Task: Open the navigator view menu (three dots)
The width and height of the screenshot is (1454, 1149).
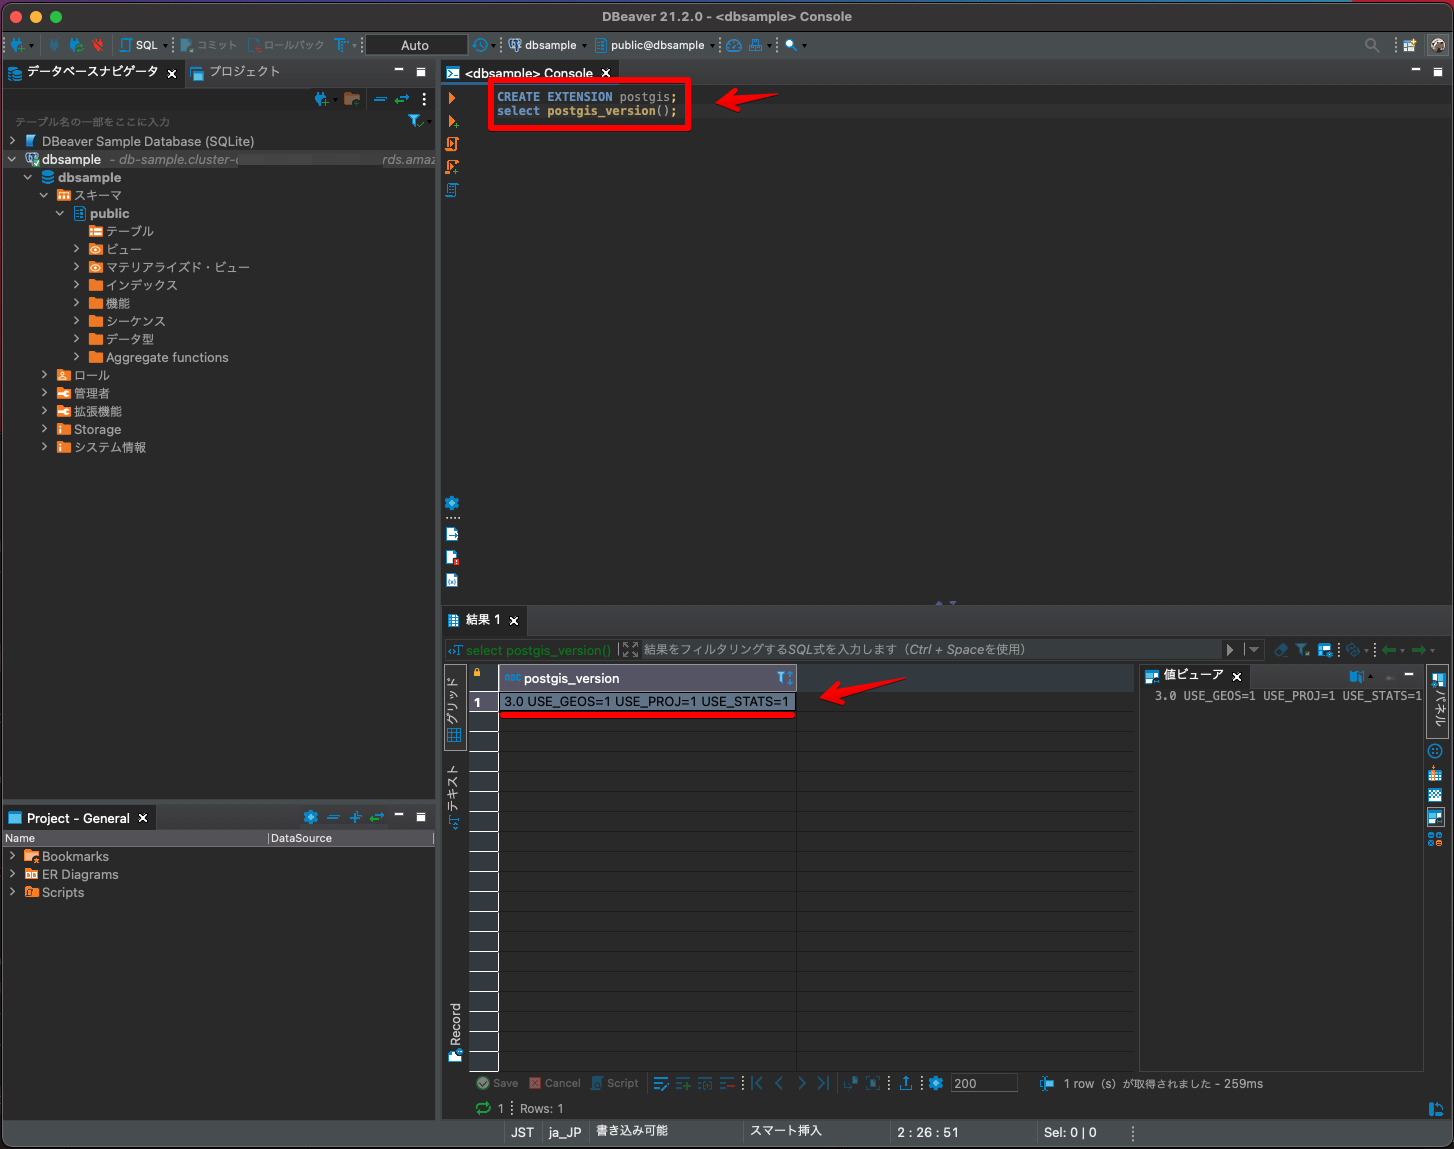Action: (424, 99)
